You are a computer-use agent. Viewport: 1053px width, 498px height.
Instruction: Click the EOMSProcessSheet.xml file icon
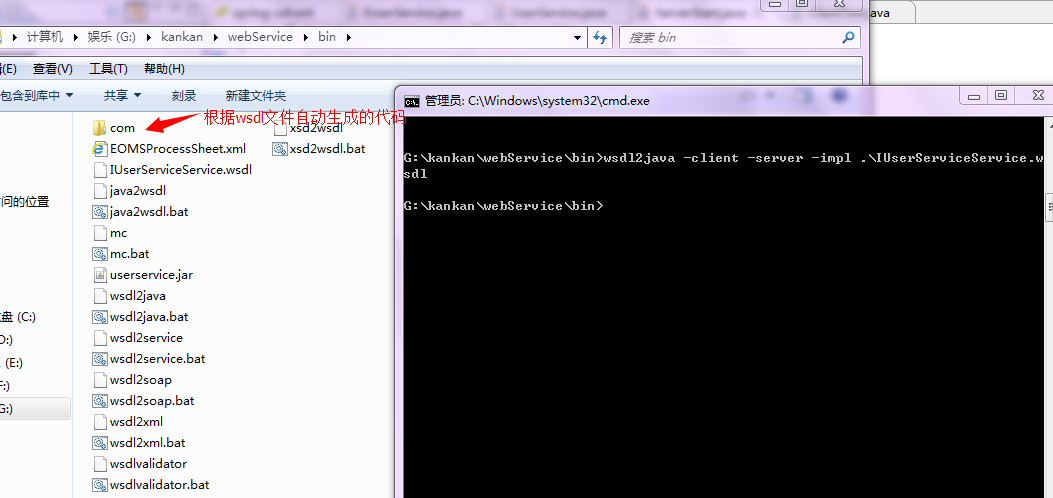[x=99, y=148]
